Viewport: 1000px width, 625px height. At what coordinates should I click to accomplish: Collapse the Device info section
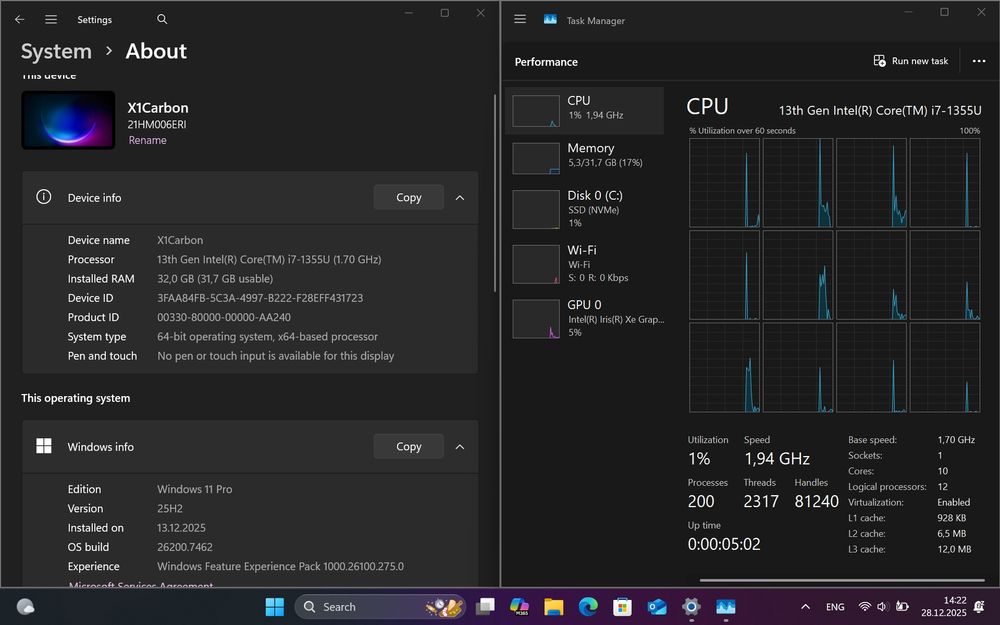pos(460,198)
